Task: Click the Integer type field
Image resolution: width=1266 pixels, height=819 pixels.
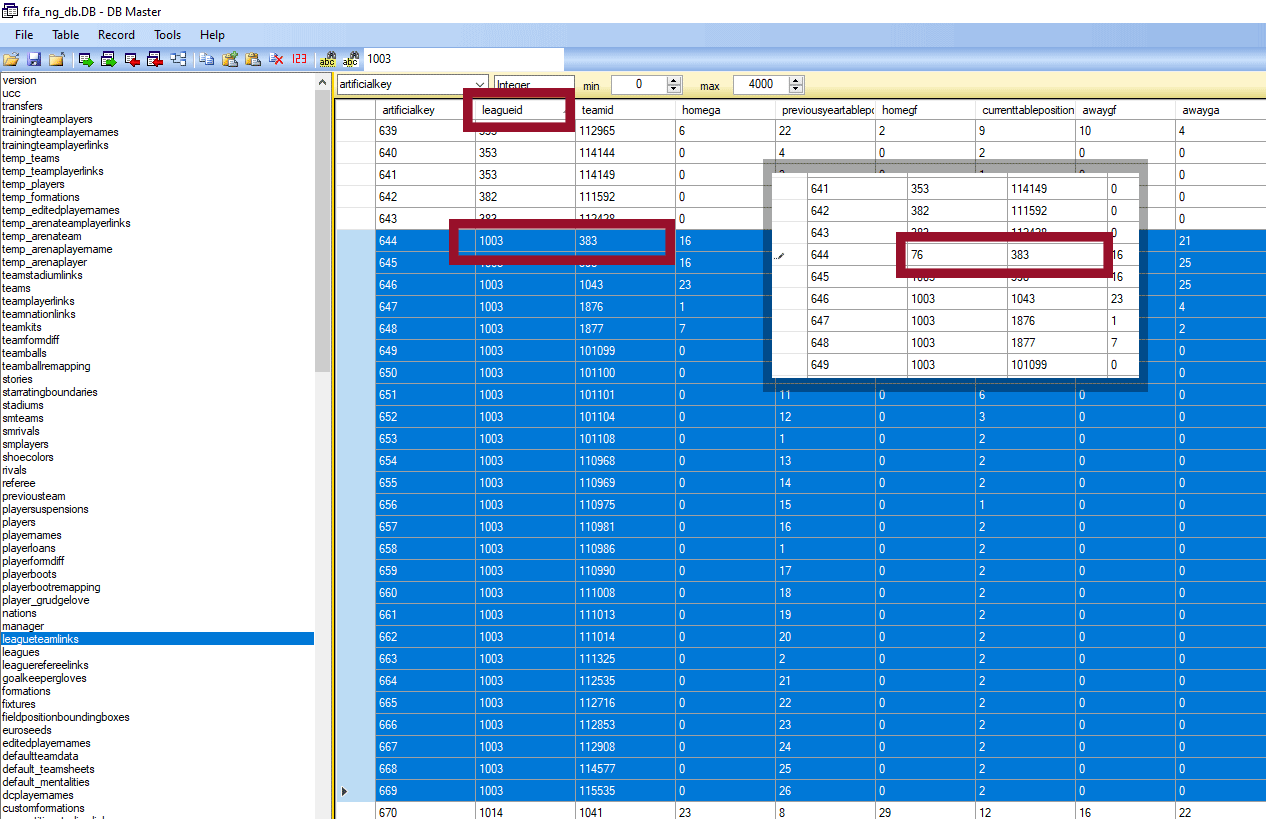Action: pos(534,85)
